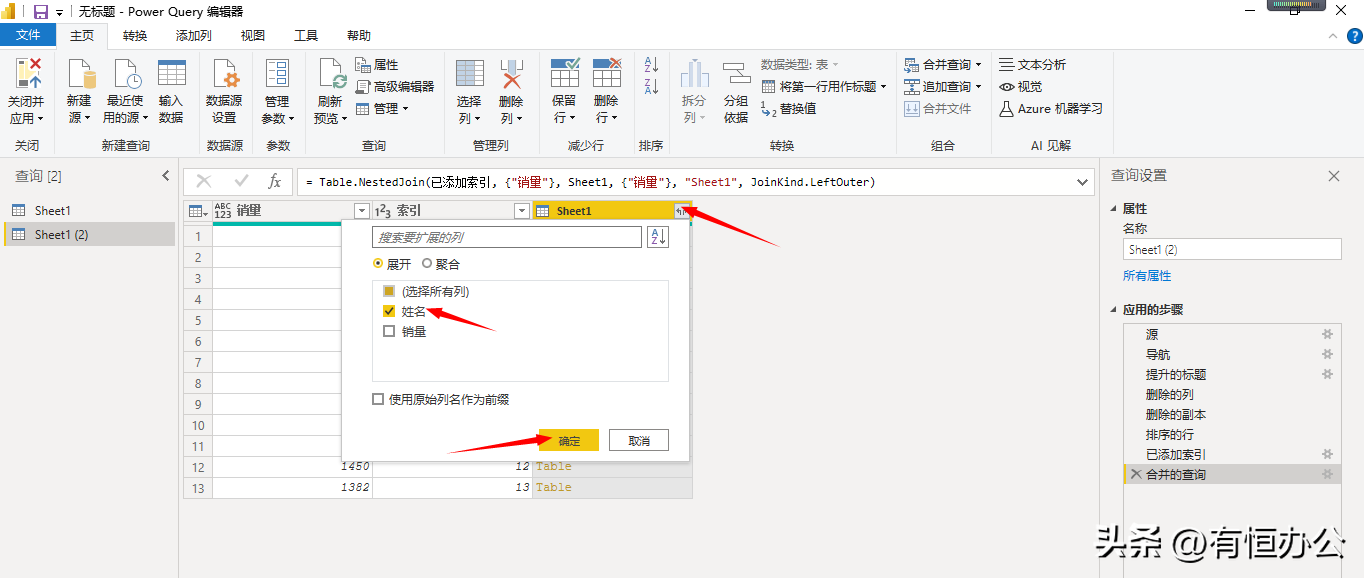Switch to the View (视图) tab
Screen dimensions: 1364x578
[253, 36]
